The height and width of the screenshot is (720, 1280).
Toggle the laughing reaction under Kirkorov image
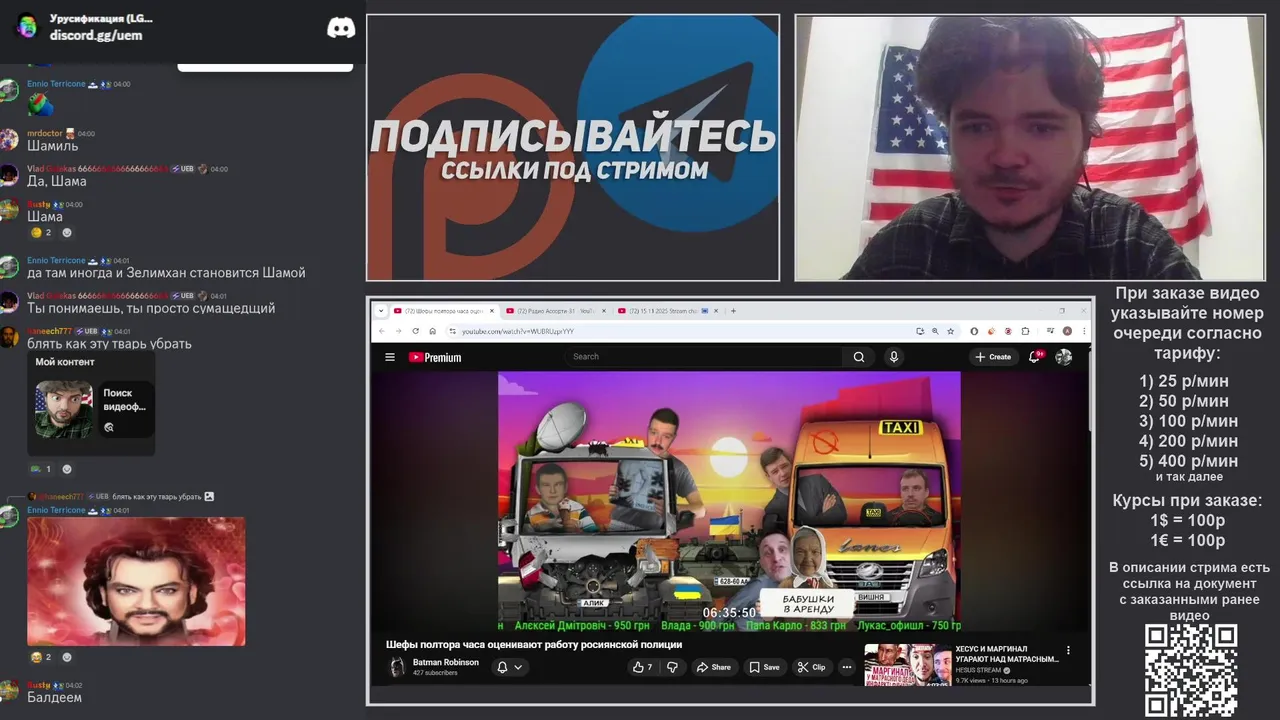(x=41, y=657)
